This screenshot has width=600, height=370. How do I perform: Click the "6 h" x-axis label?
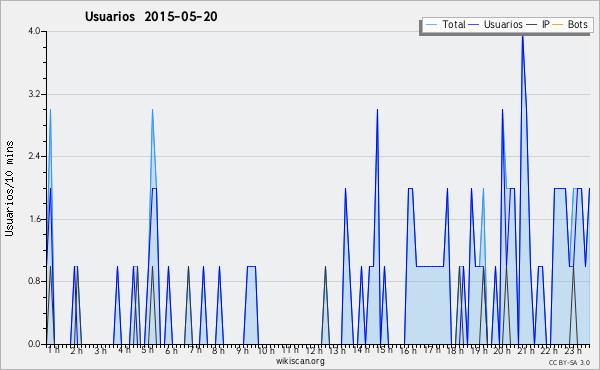[171, 350]
